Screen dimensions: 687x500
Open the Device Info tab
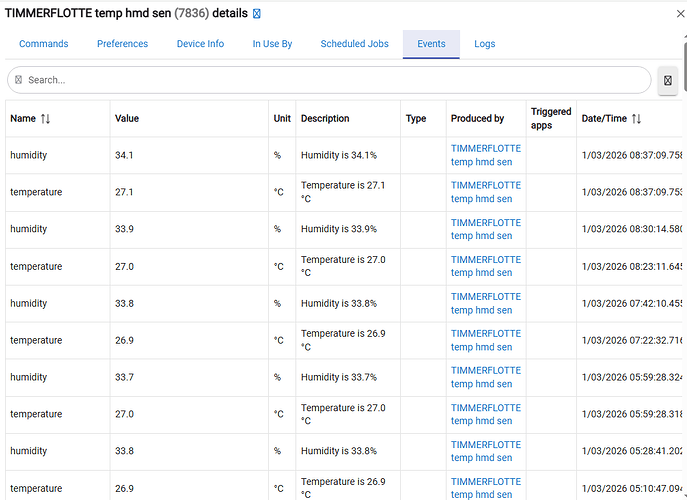200,44
